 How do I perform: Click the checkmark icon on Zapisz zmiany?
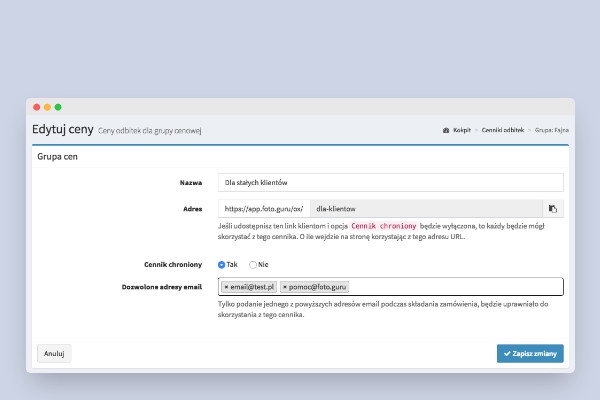pos(505,353)
